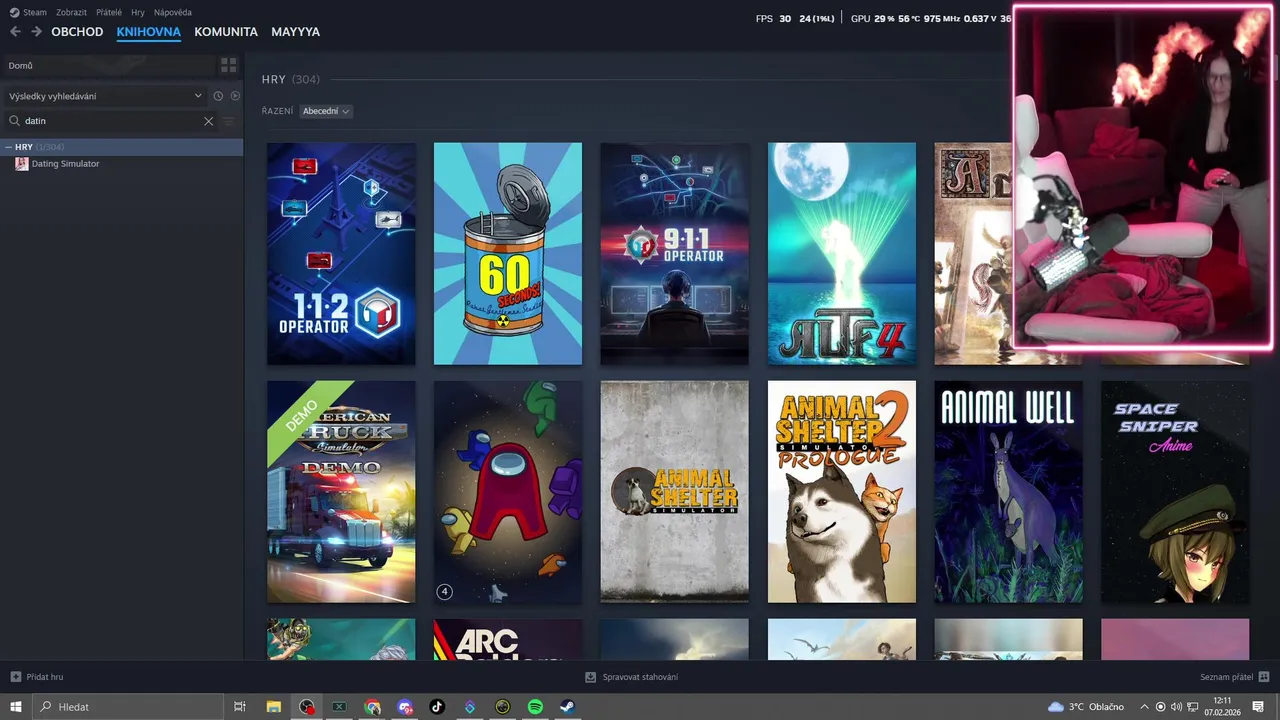Screen dimensions: 1280x720
Task: Switch to the KOMUNITA tab
Action: tap(226, 32)
